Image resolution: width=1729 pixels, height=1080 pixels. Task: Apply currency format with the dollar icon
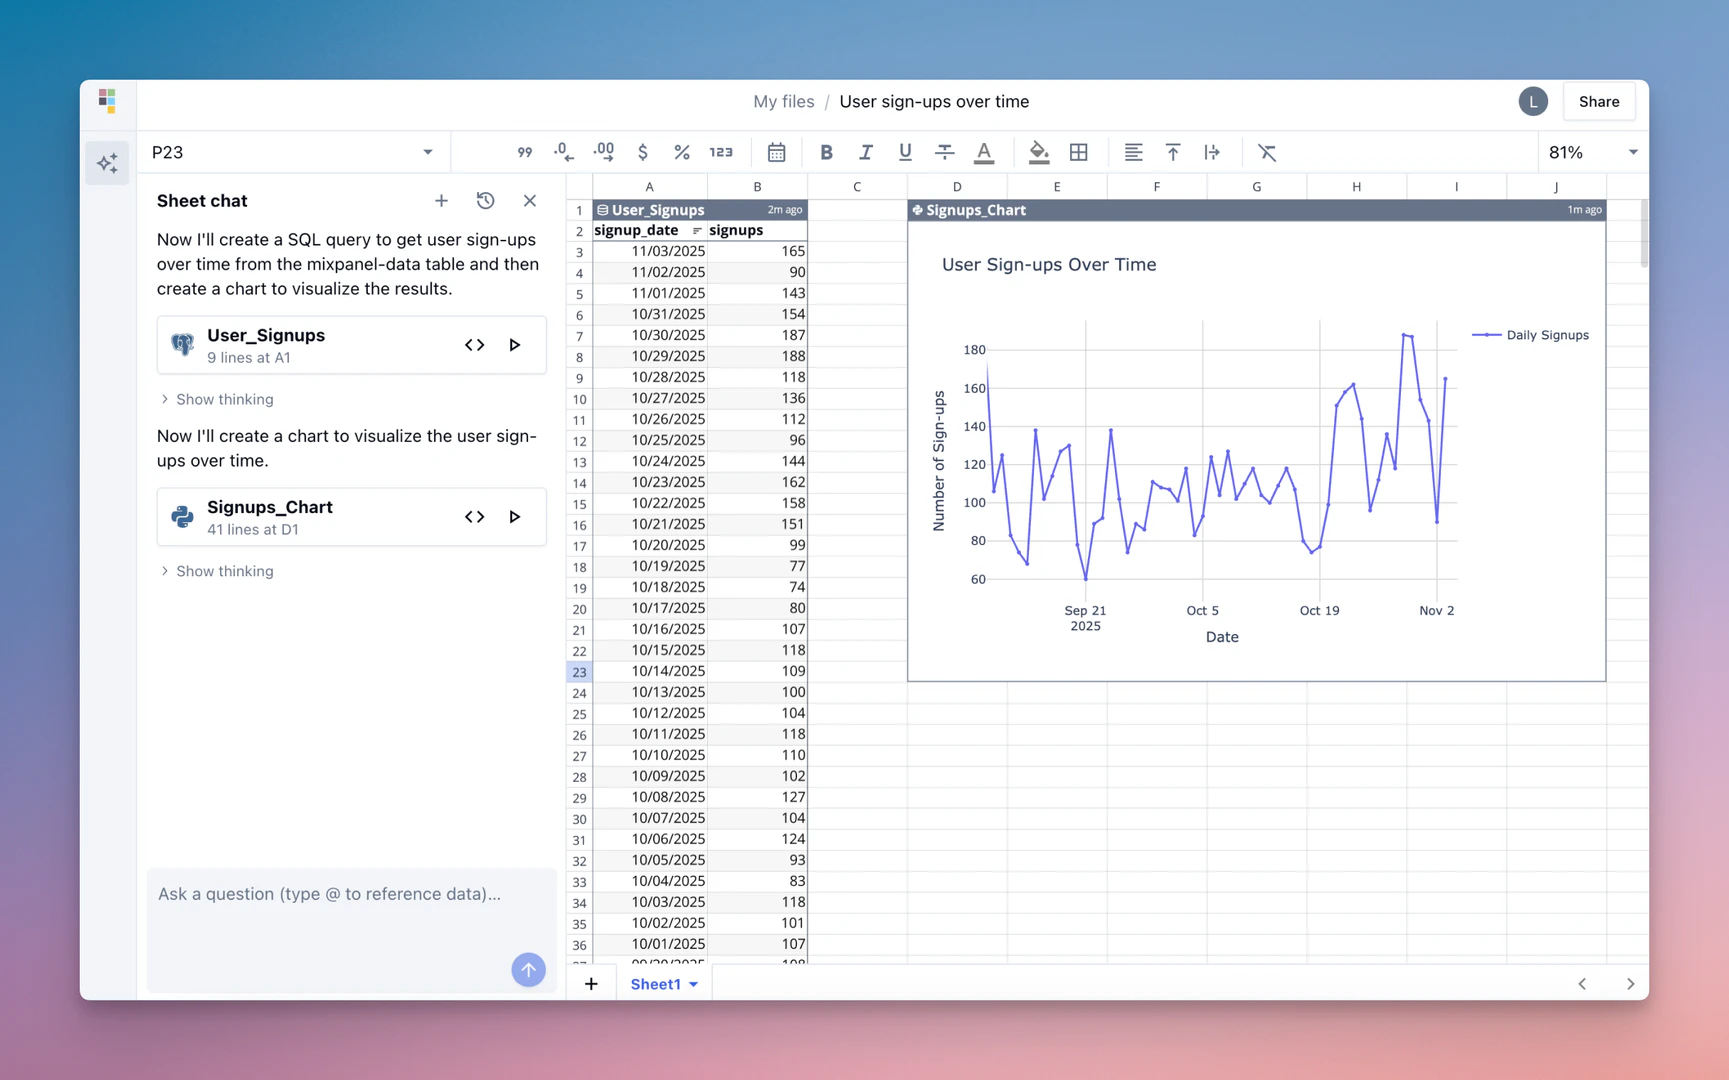click(x=643, y=152)
